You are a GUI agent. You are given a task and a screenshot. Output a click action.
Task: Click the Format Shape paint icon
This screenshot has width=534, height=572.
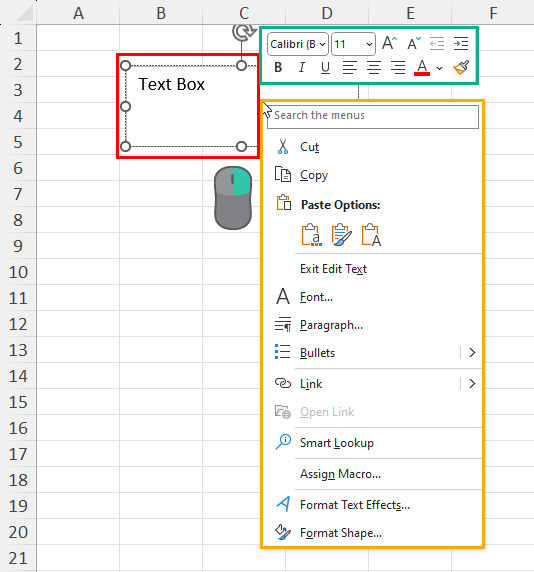[283, 532]
